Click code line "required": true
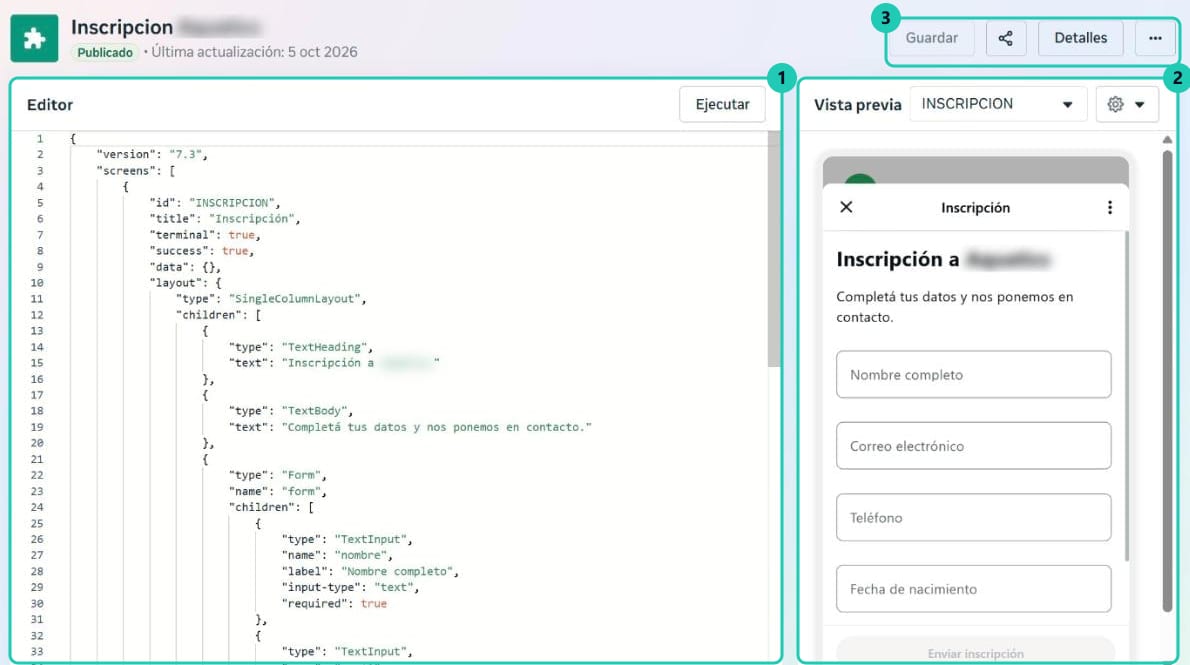 pos(334,603)
